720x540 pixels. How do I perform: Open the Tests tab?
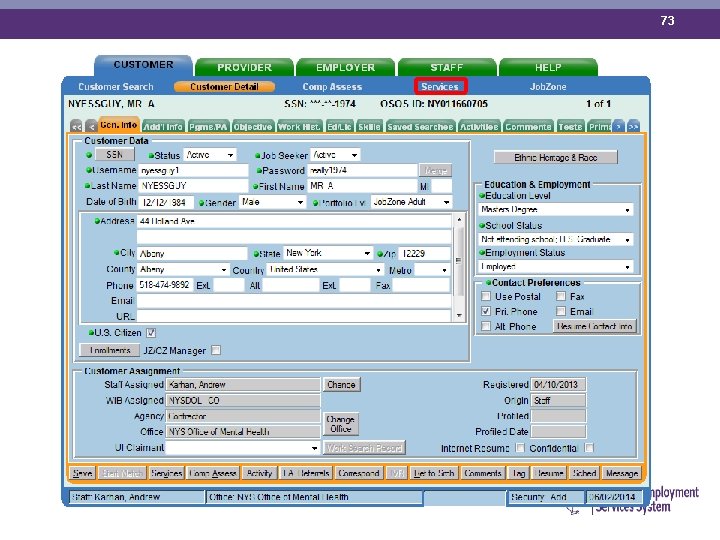tap(570, 127)
